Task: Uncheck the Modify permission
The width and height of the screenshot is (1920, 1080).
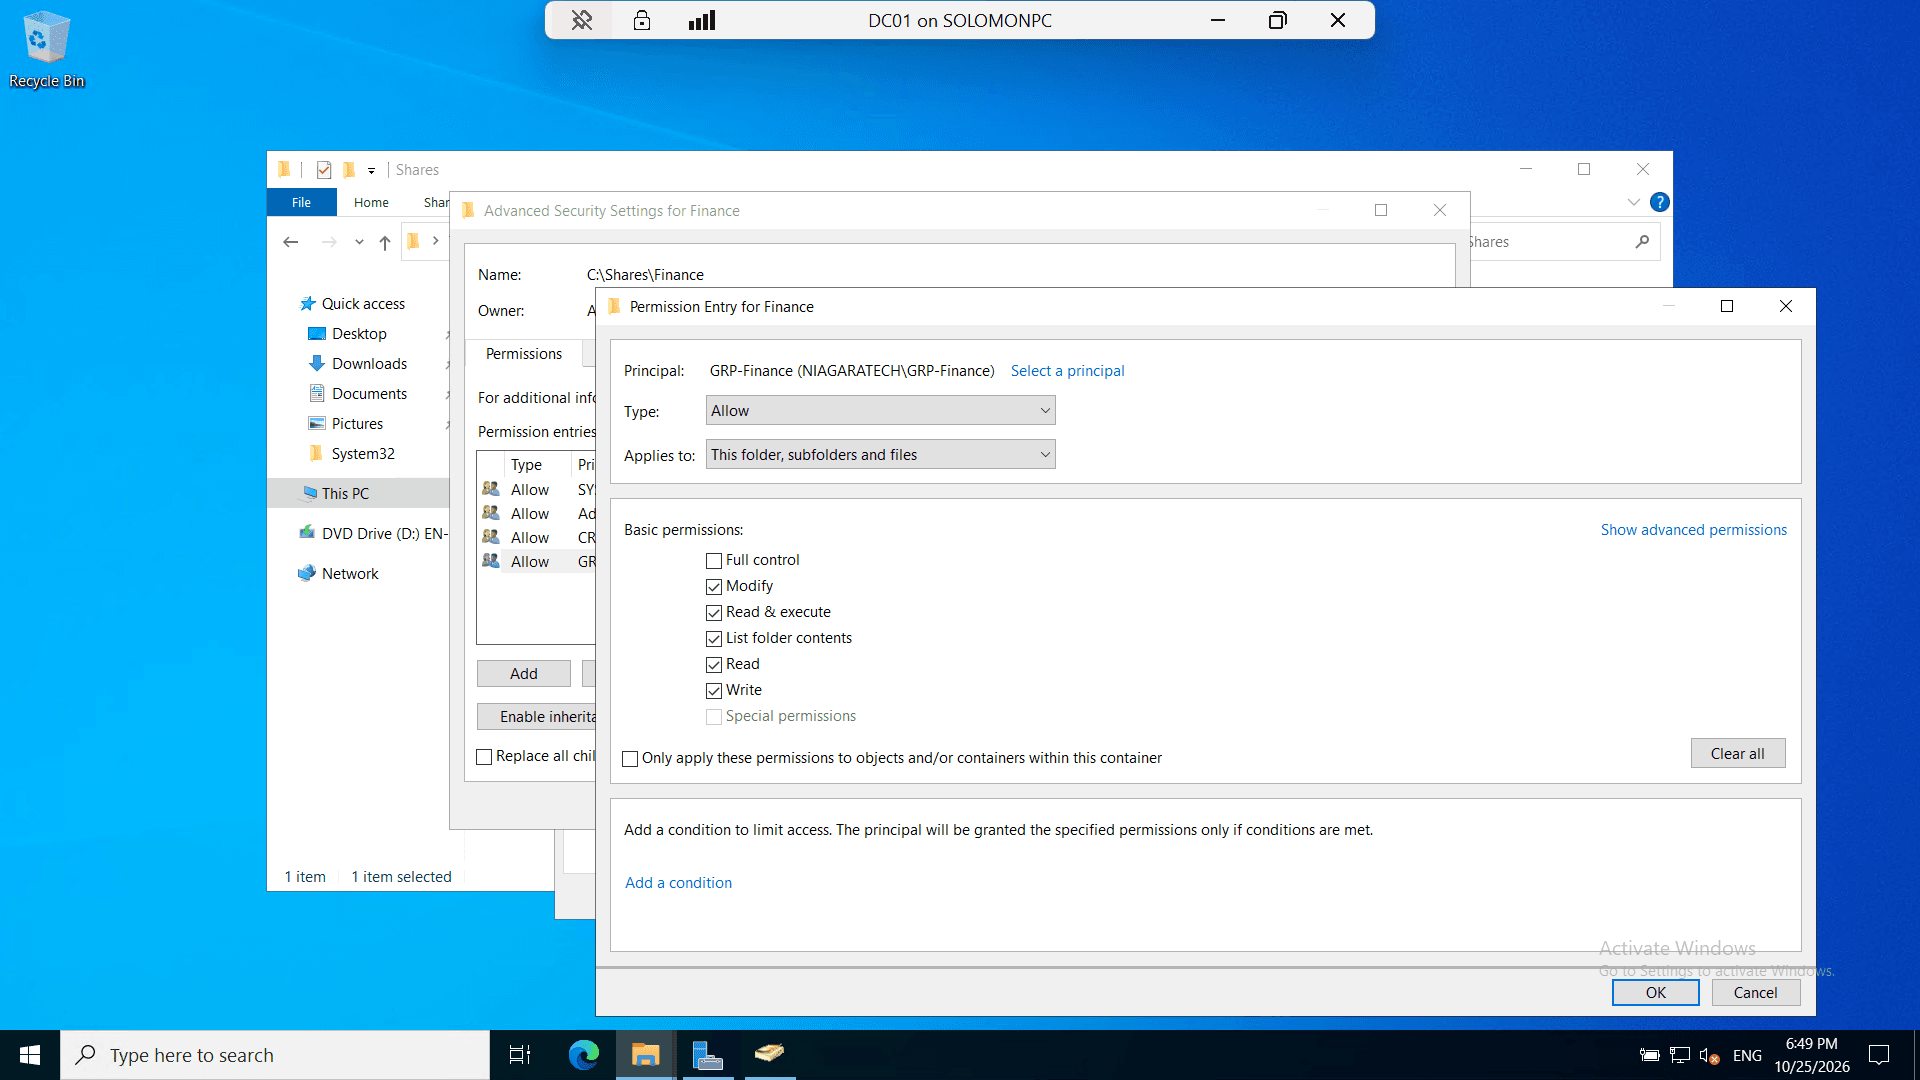Action: (x=714, y=587)
